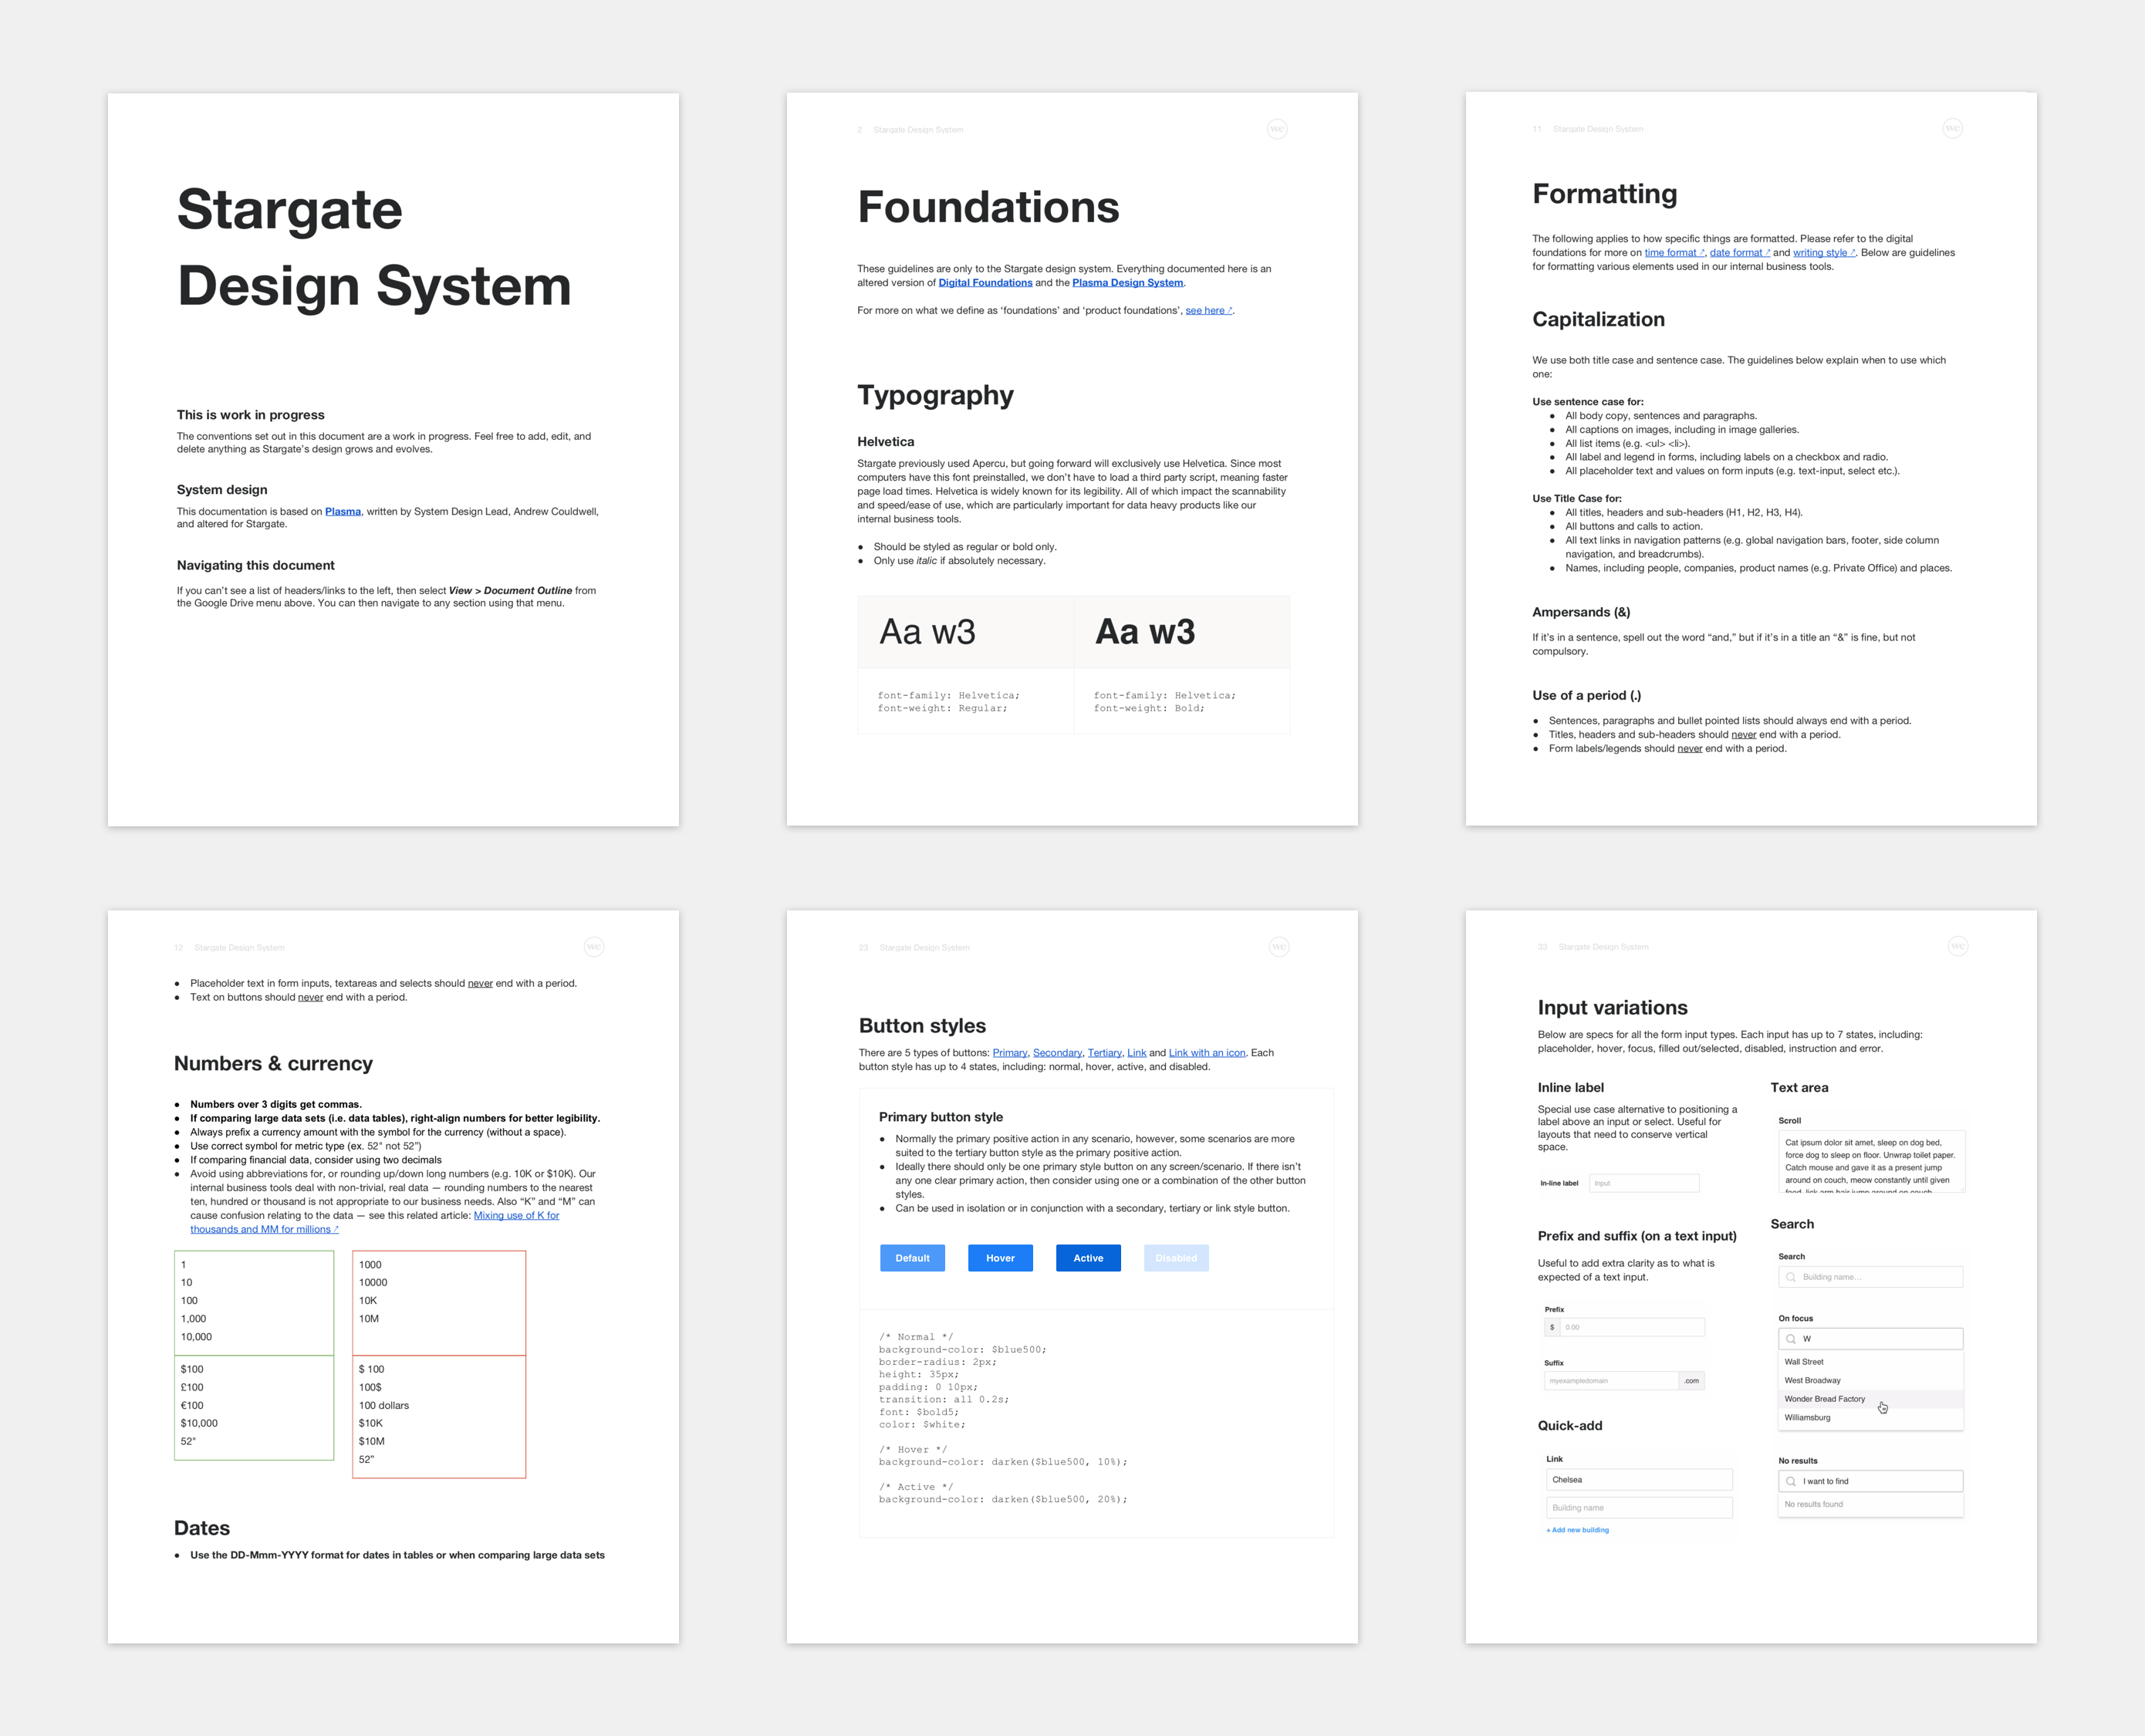Click the 'we' logo on the Input variations page
2145x1736 pixels.
(x=1958, y=946)
